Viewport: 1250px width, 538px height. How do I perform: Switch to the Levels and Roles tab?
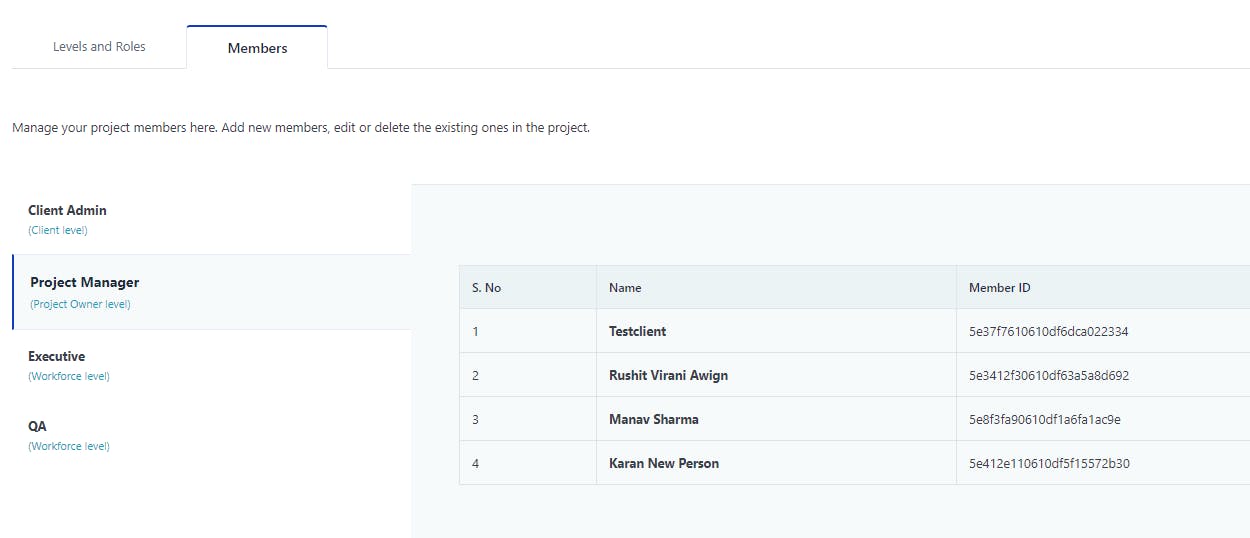pos(99,46)
